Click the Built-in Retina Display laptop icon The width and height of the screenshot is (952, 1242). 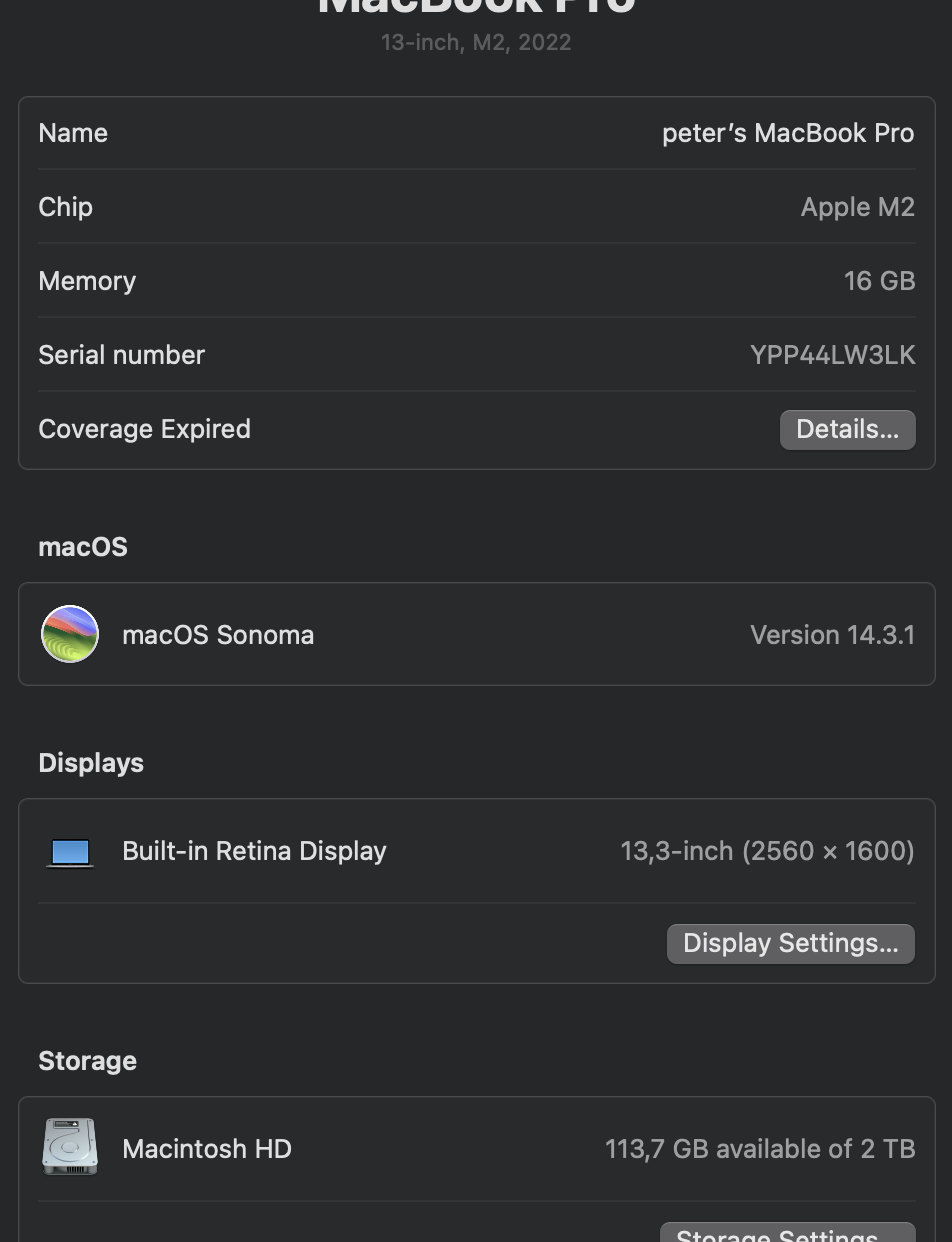tap(70, 852)
